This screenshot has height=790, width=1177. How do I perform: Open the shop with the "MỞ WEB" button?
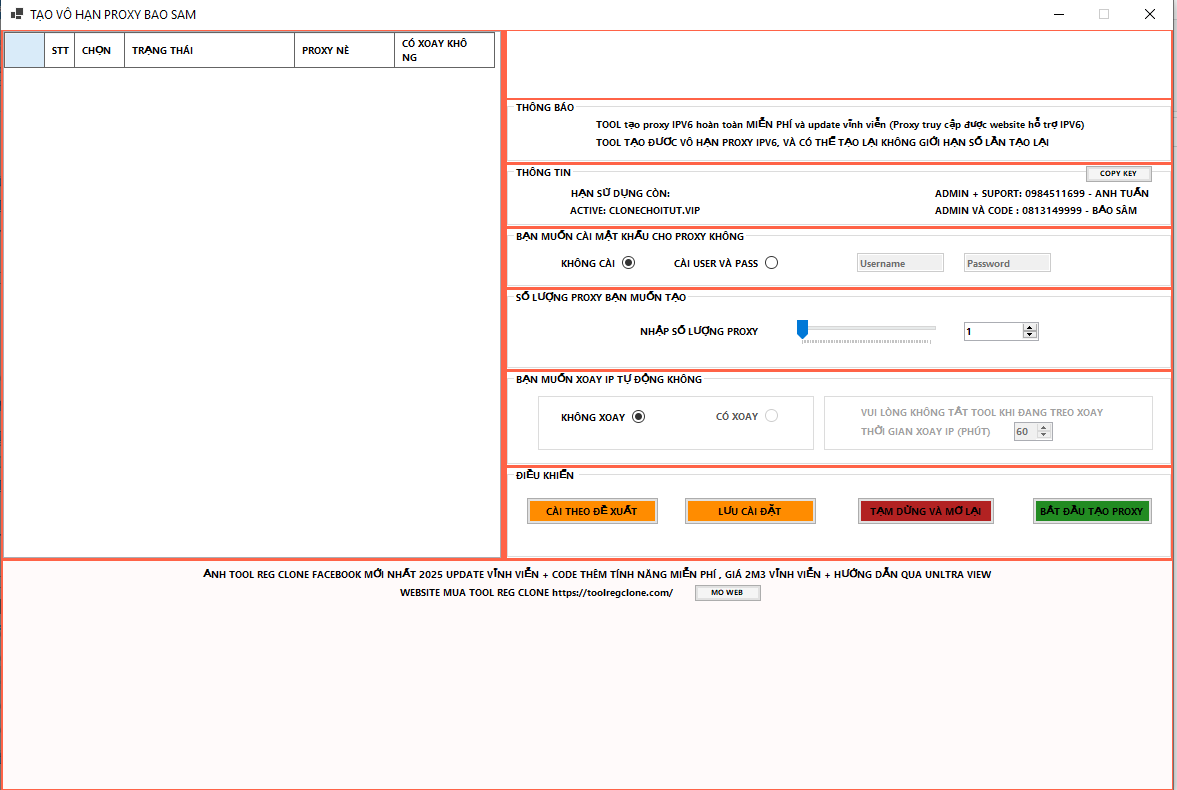coord(727,591)
